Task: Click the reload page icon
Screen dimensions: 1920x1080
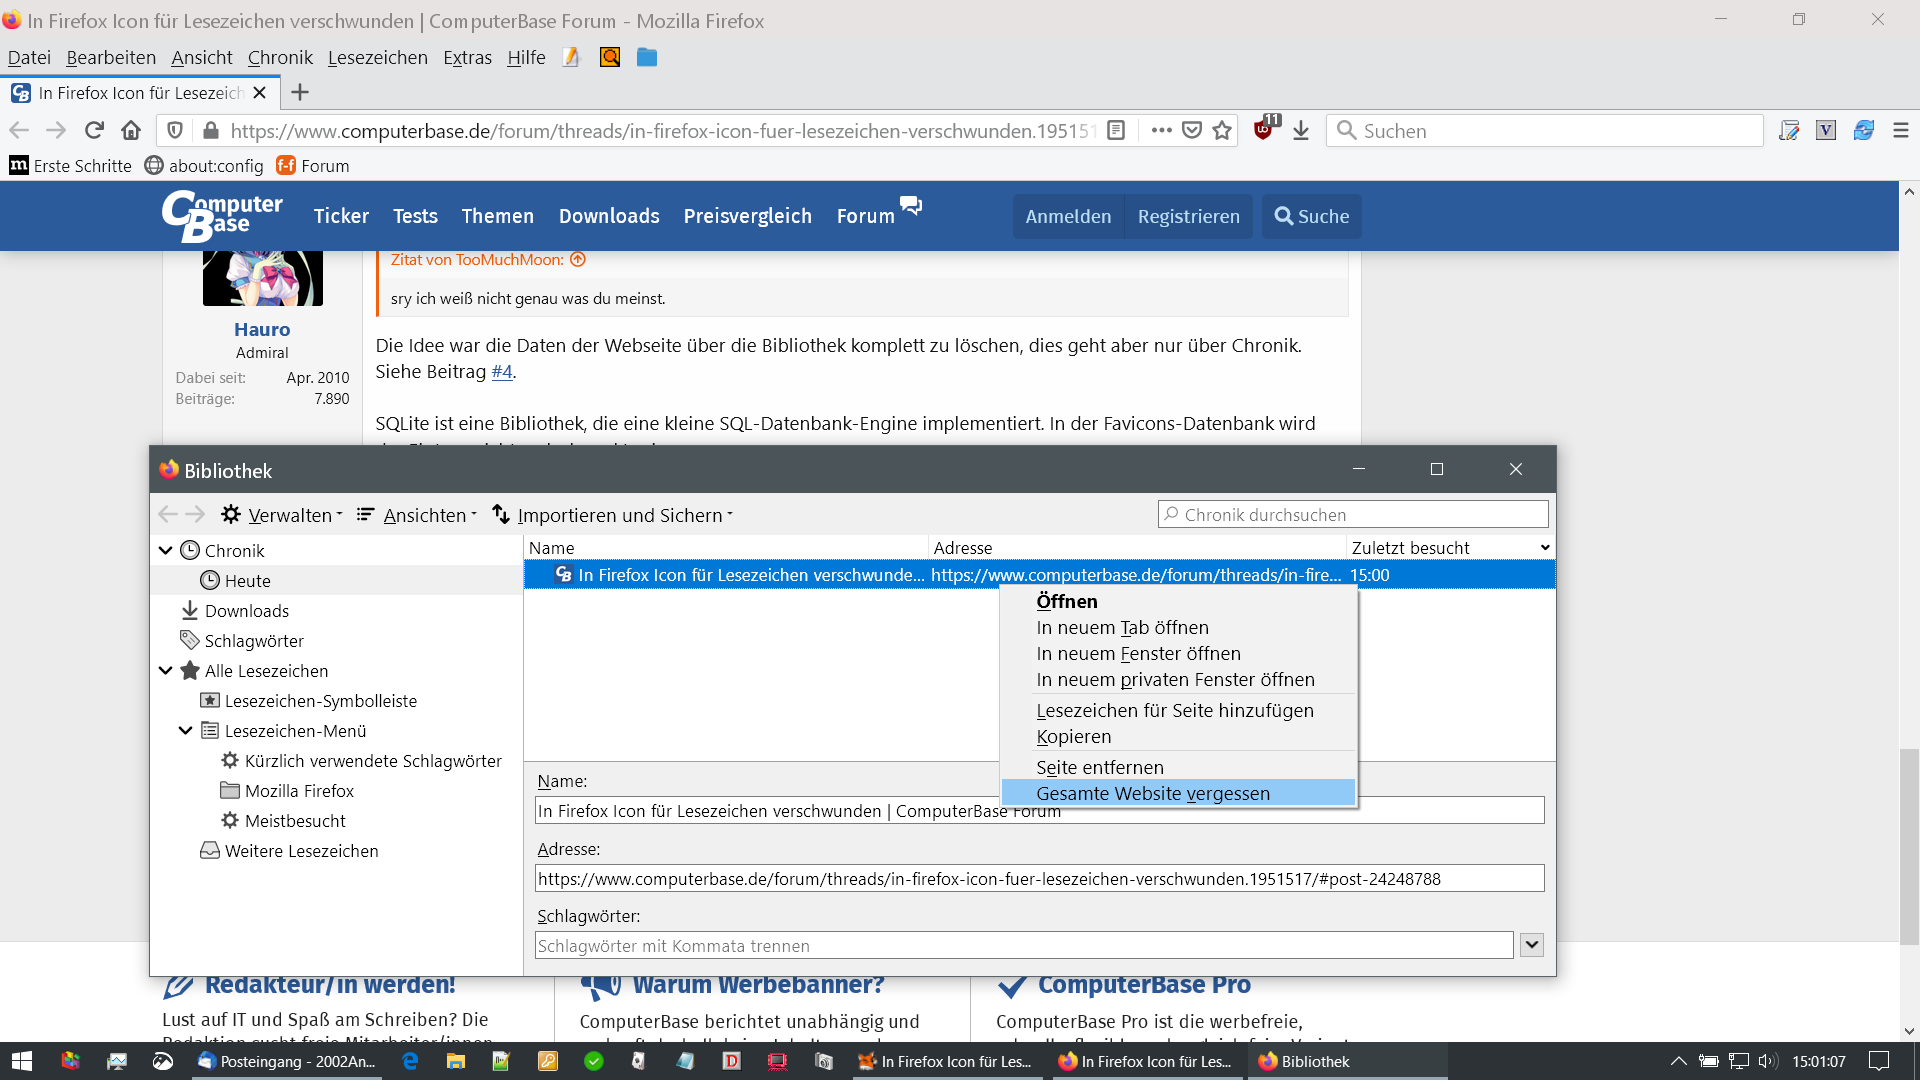Action: [x=94, y=130]
